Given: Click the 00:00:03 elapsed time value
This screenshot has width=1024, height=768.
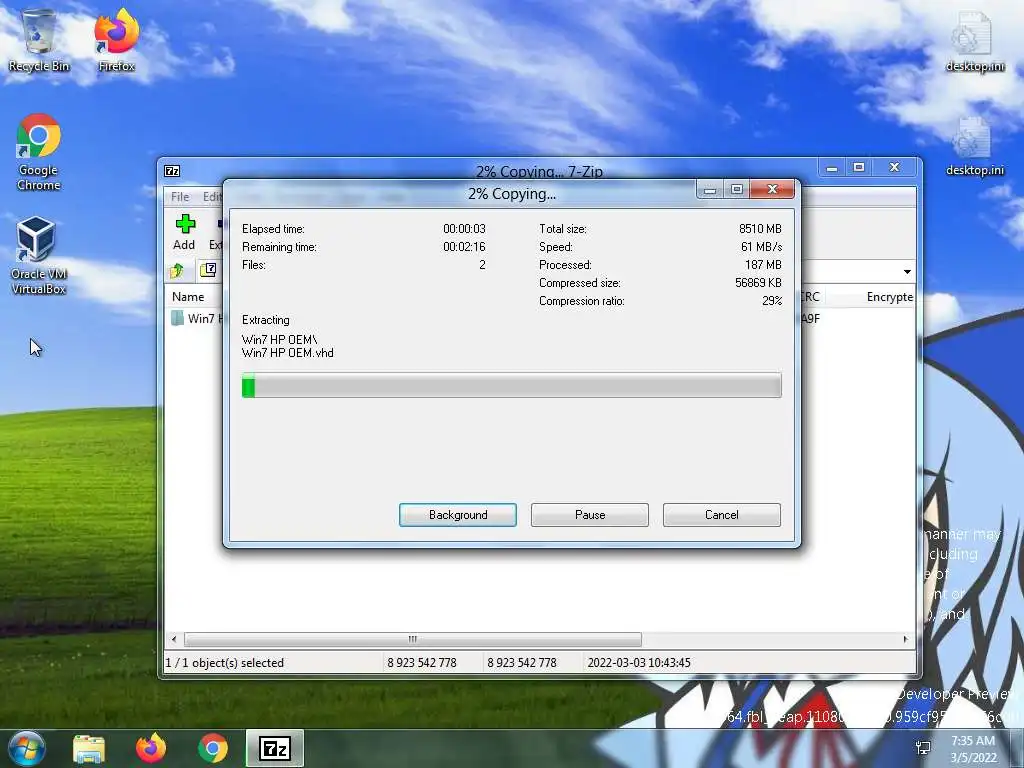Looking at the screenshot, I should [x=464, y=229].
